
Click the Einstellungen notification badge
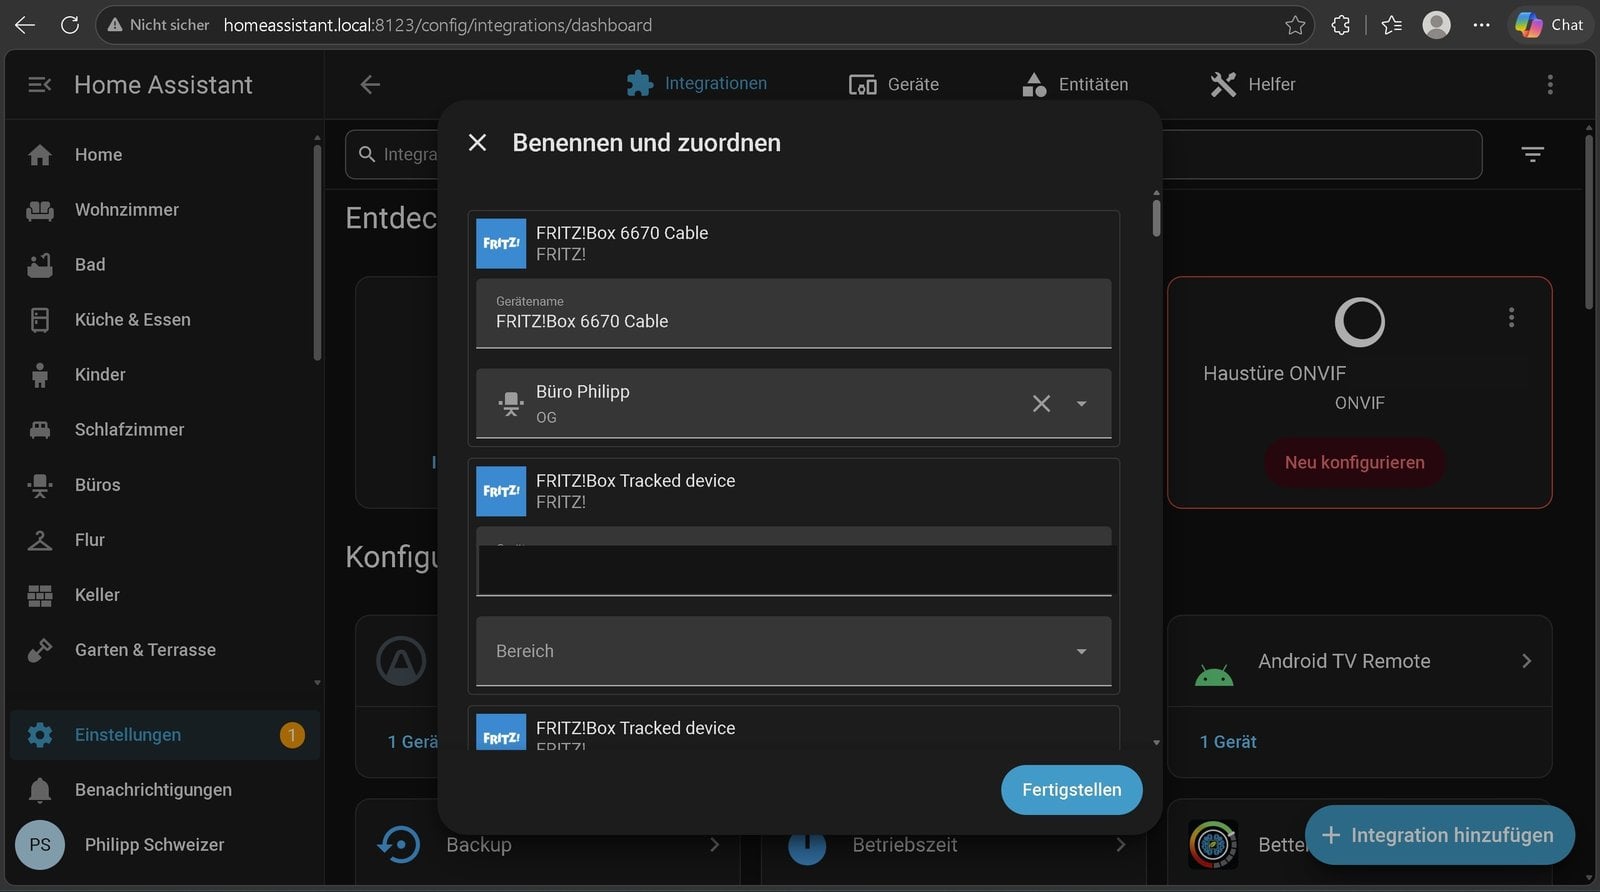[x=292, y=735]
